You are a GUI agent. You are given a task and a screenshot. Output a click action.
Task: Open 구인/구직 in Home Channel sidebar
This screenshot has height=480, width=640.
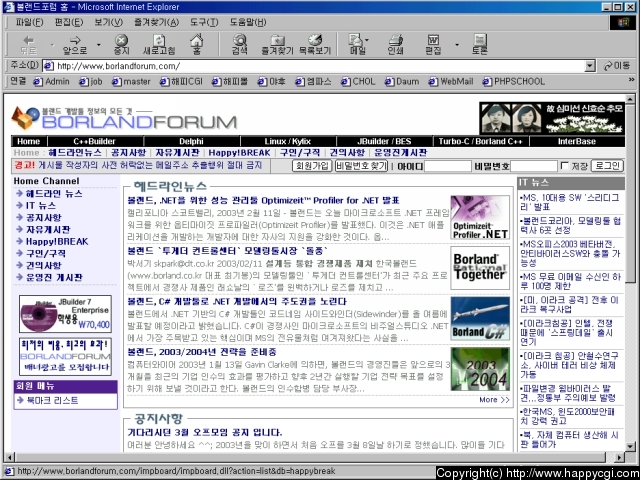coord(46,253)
